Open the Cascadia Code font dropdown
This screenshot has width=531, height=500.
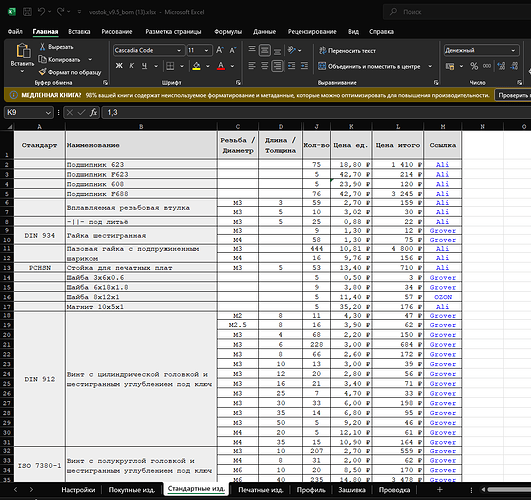coord(179,50)
